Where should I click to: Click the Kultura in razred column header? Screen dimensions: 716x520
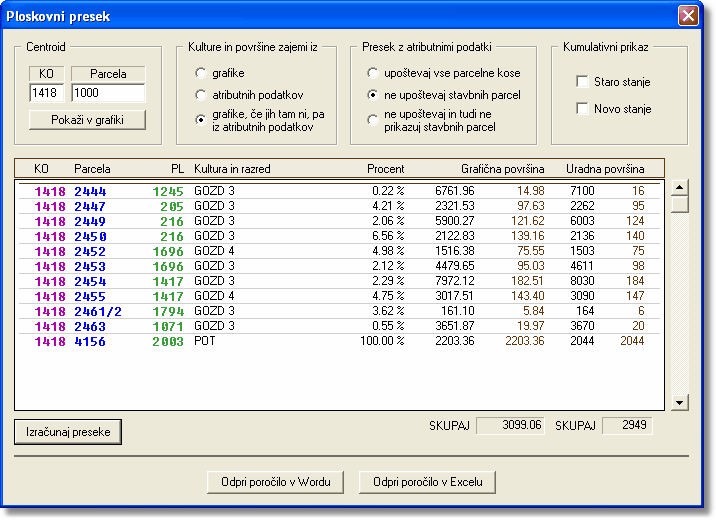pyautogui.click(x=232, y=168)
